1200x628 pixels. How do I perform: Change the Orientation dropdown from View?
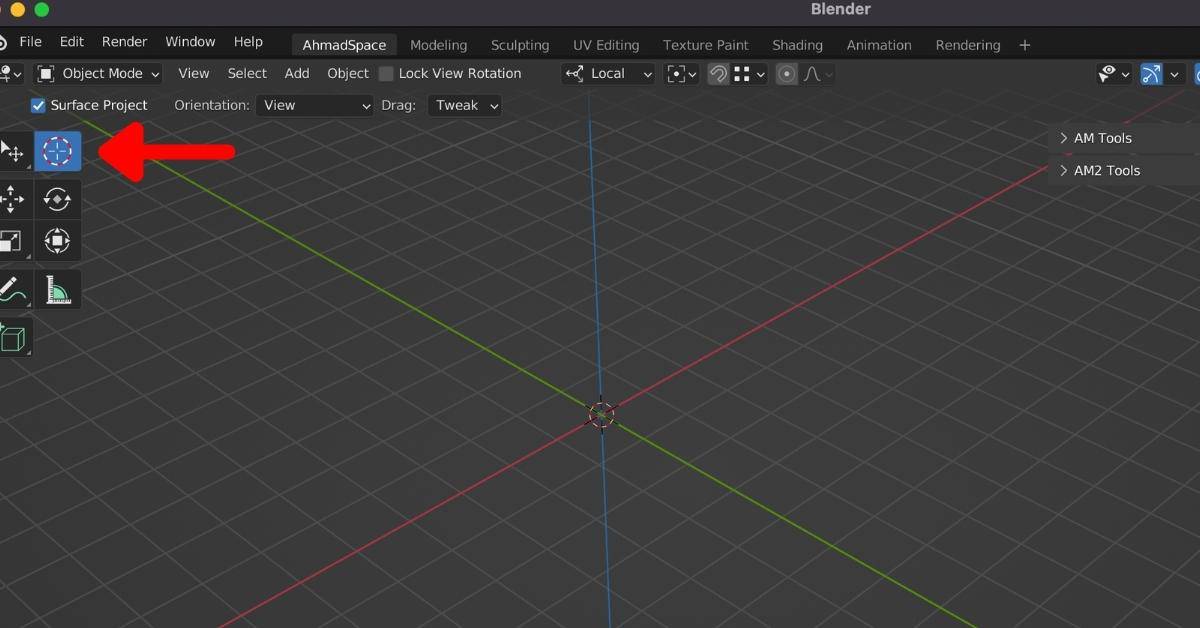click(314, 105)
